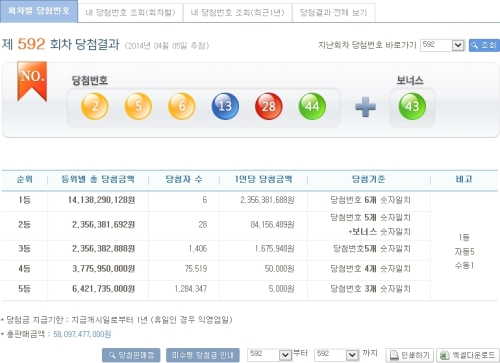Select the 회차별 당첨번호 tab
500x363 pixels.
point(39,11)
